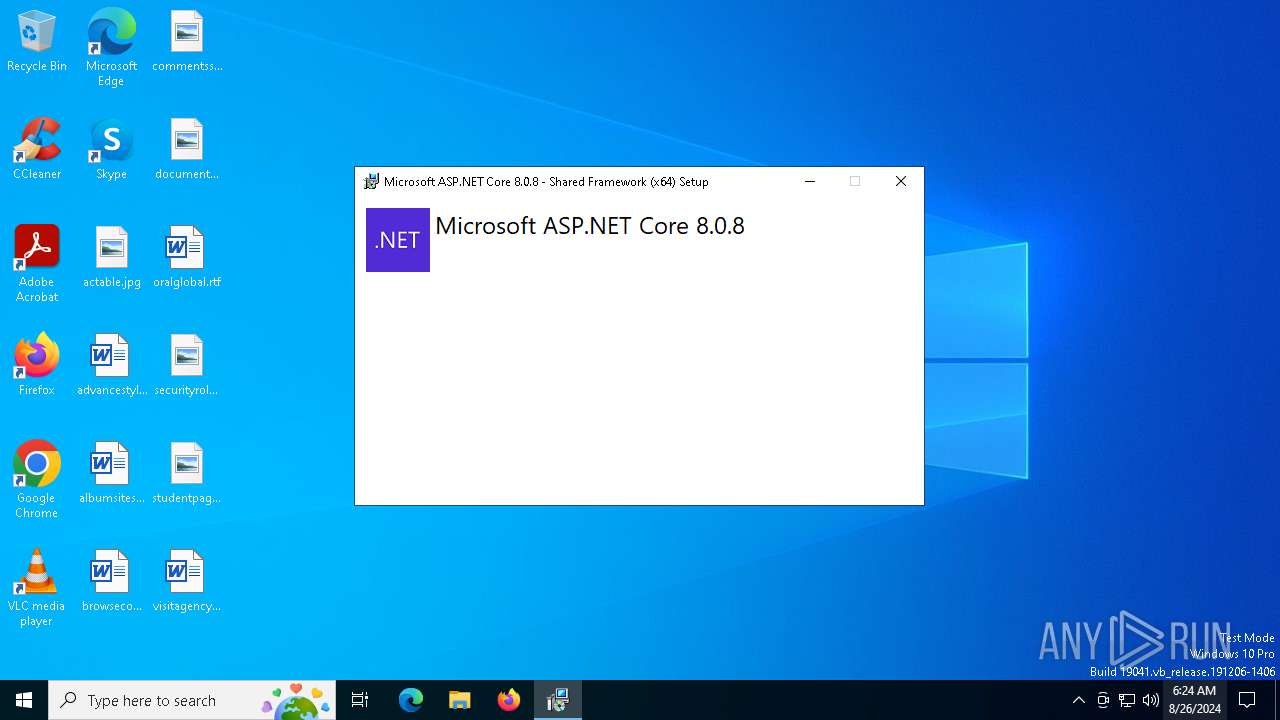Select the CCleaner desktop shortcut
The width and height of the screenshot is (1280, 720).
coord(37,150)
